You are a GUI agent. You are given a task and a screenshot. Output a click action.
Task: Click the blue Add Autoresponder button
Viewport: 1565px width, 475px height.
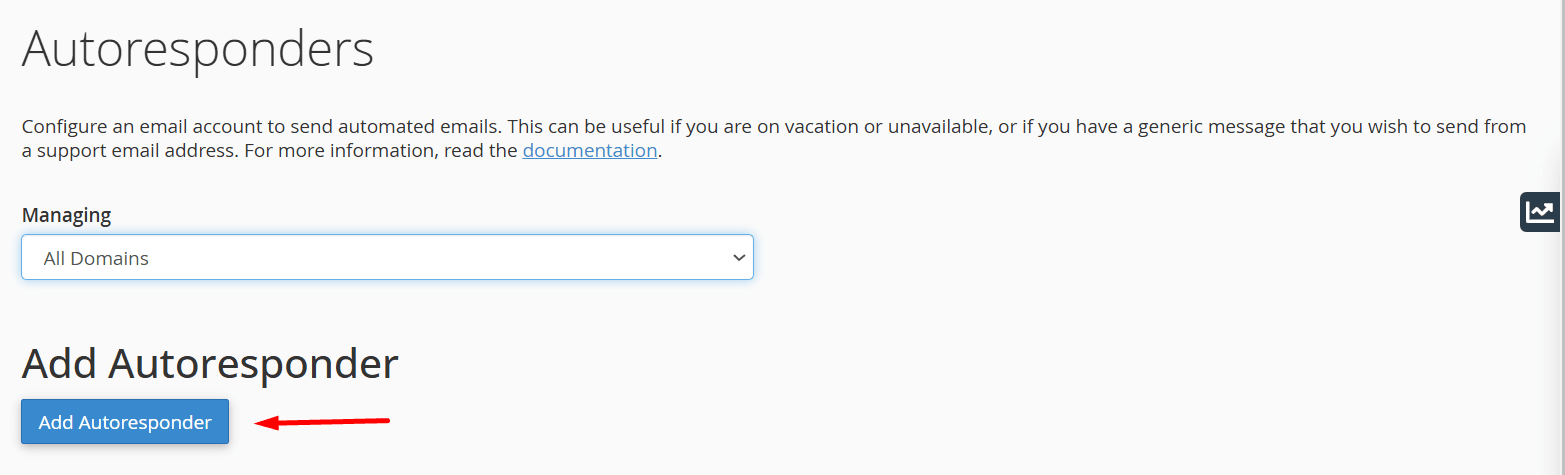coord(125,422)
